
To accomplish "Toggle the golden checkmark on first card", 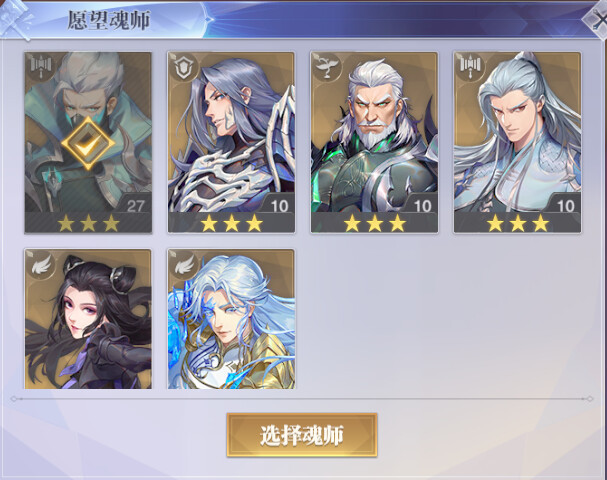I will [88, 143].
